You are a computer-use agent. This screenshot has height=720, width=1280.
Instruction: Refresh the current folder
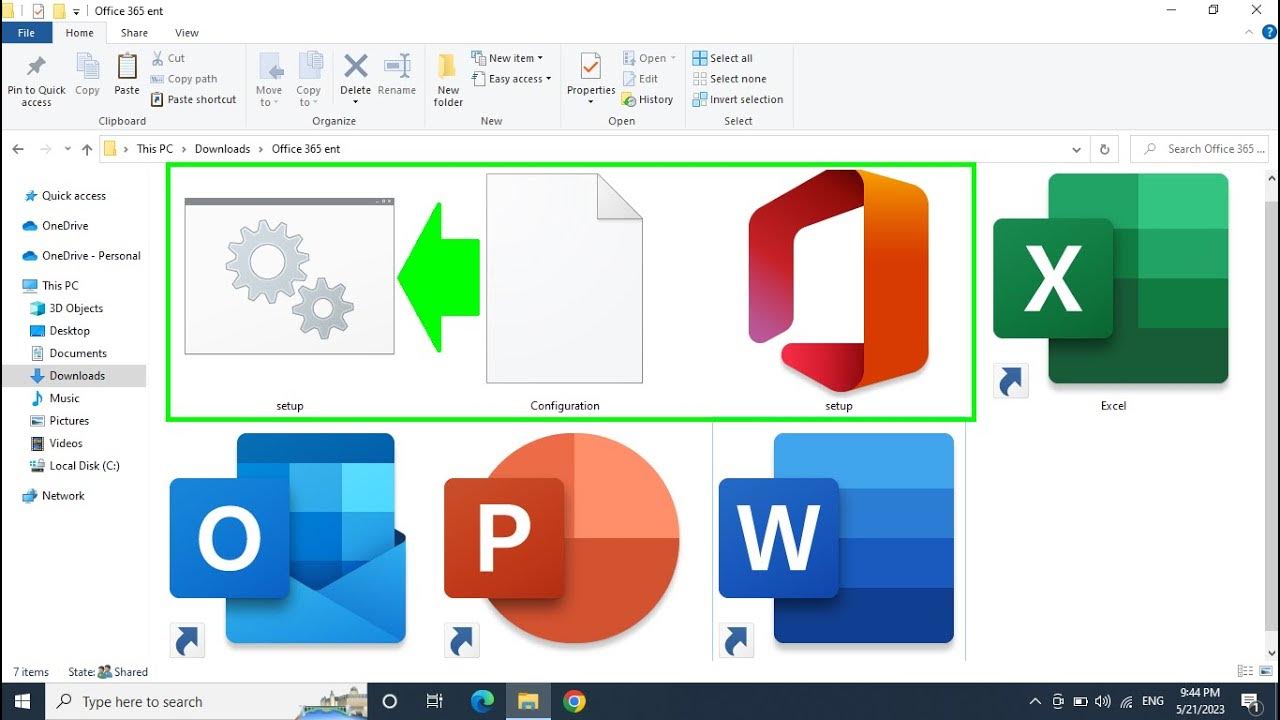pos(1104,149)
